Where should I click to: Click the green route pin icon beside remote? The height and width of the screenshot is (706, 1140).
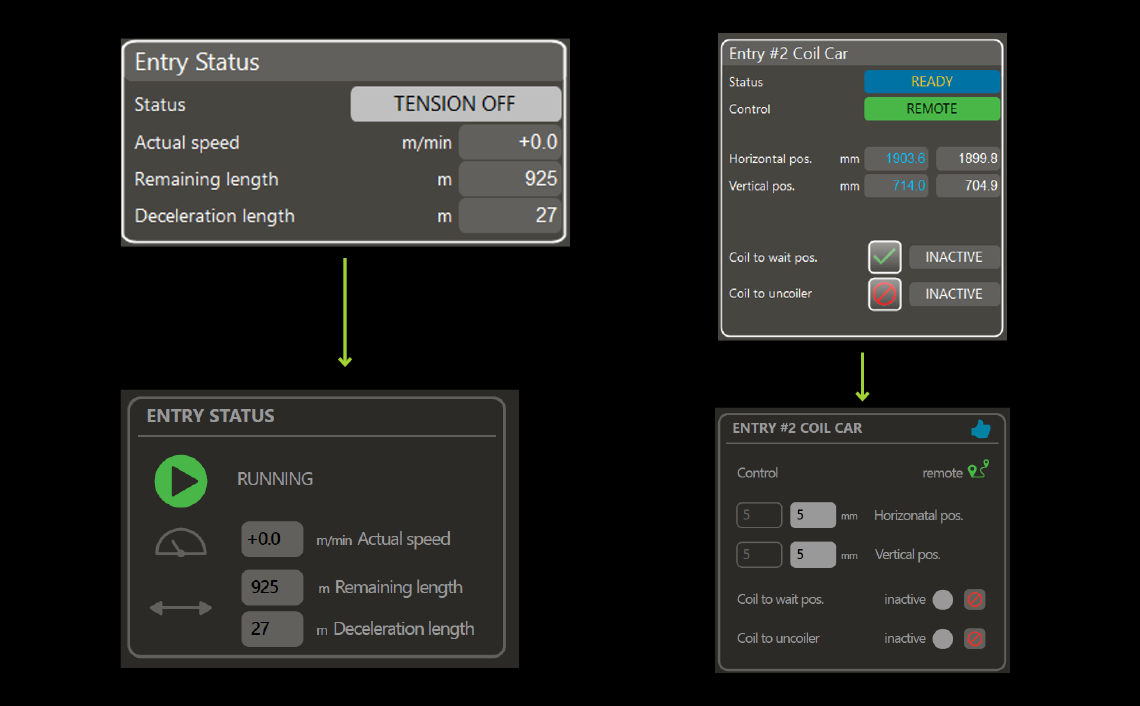pyautogui.click(x=978, y=470)
